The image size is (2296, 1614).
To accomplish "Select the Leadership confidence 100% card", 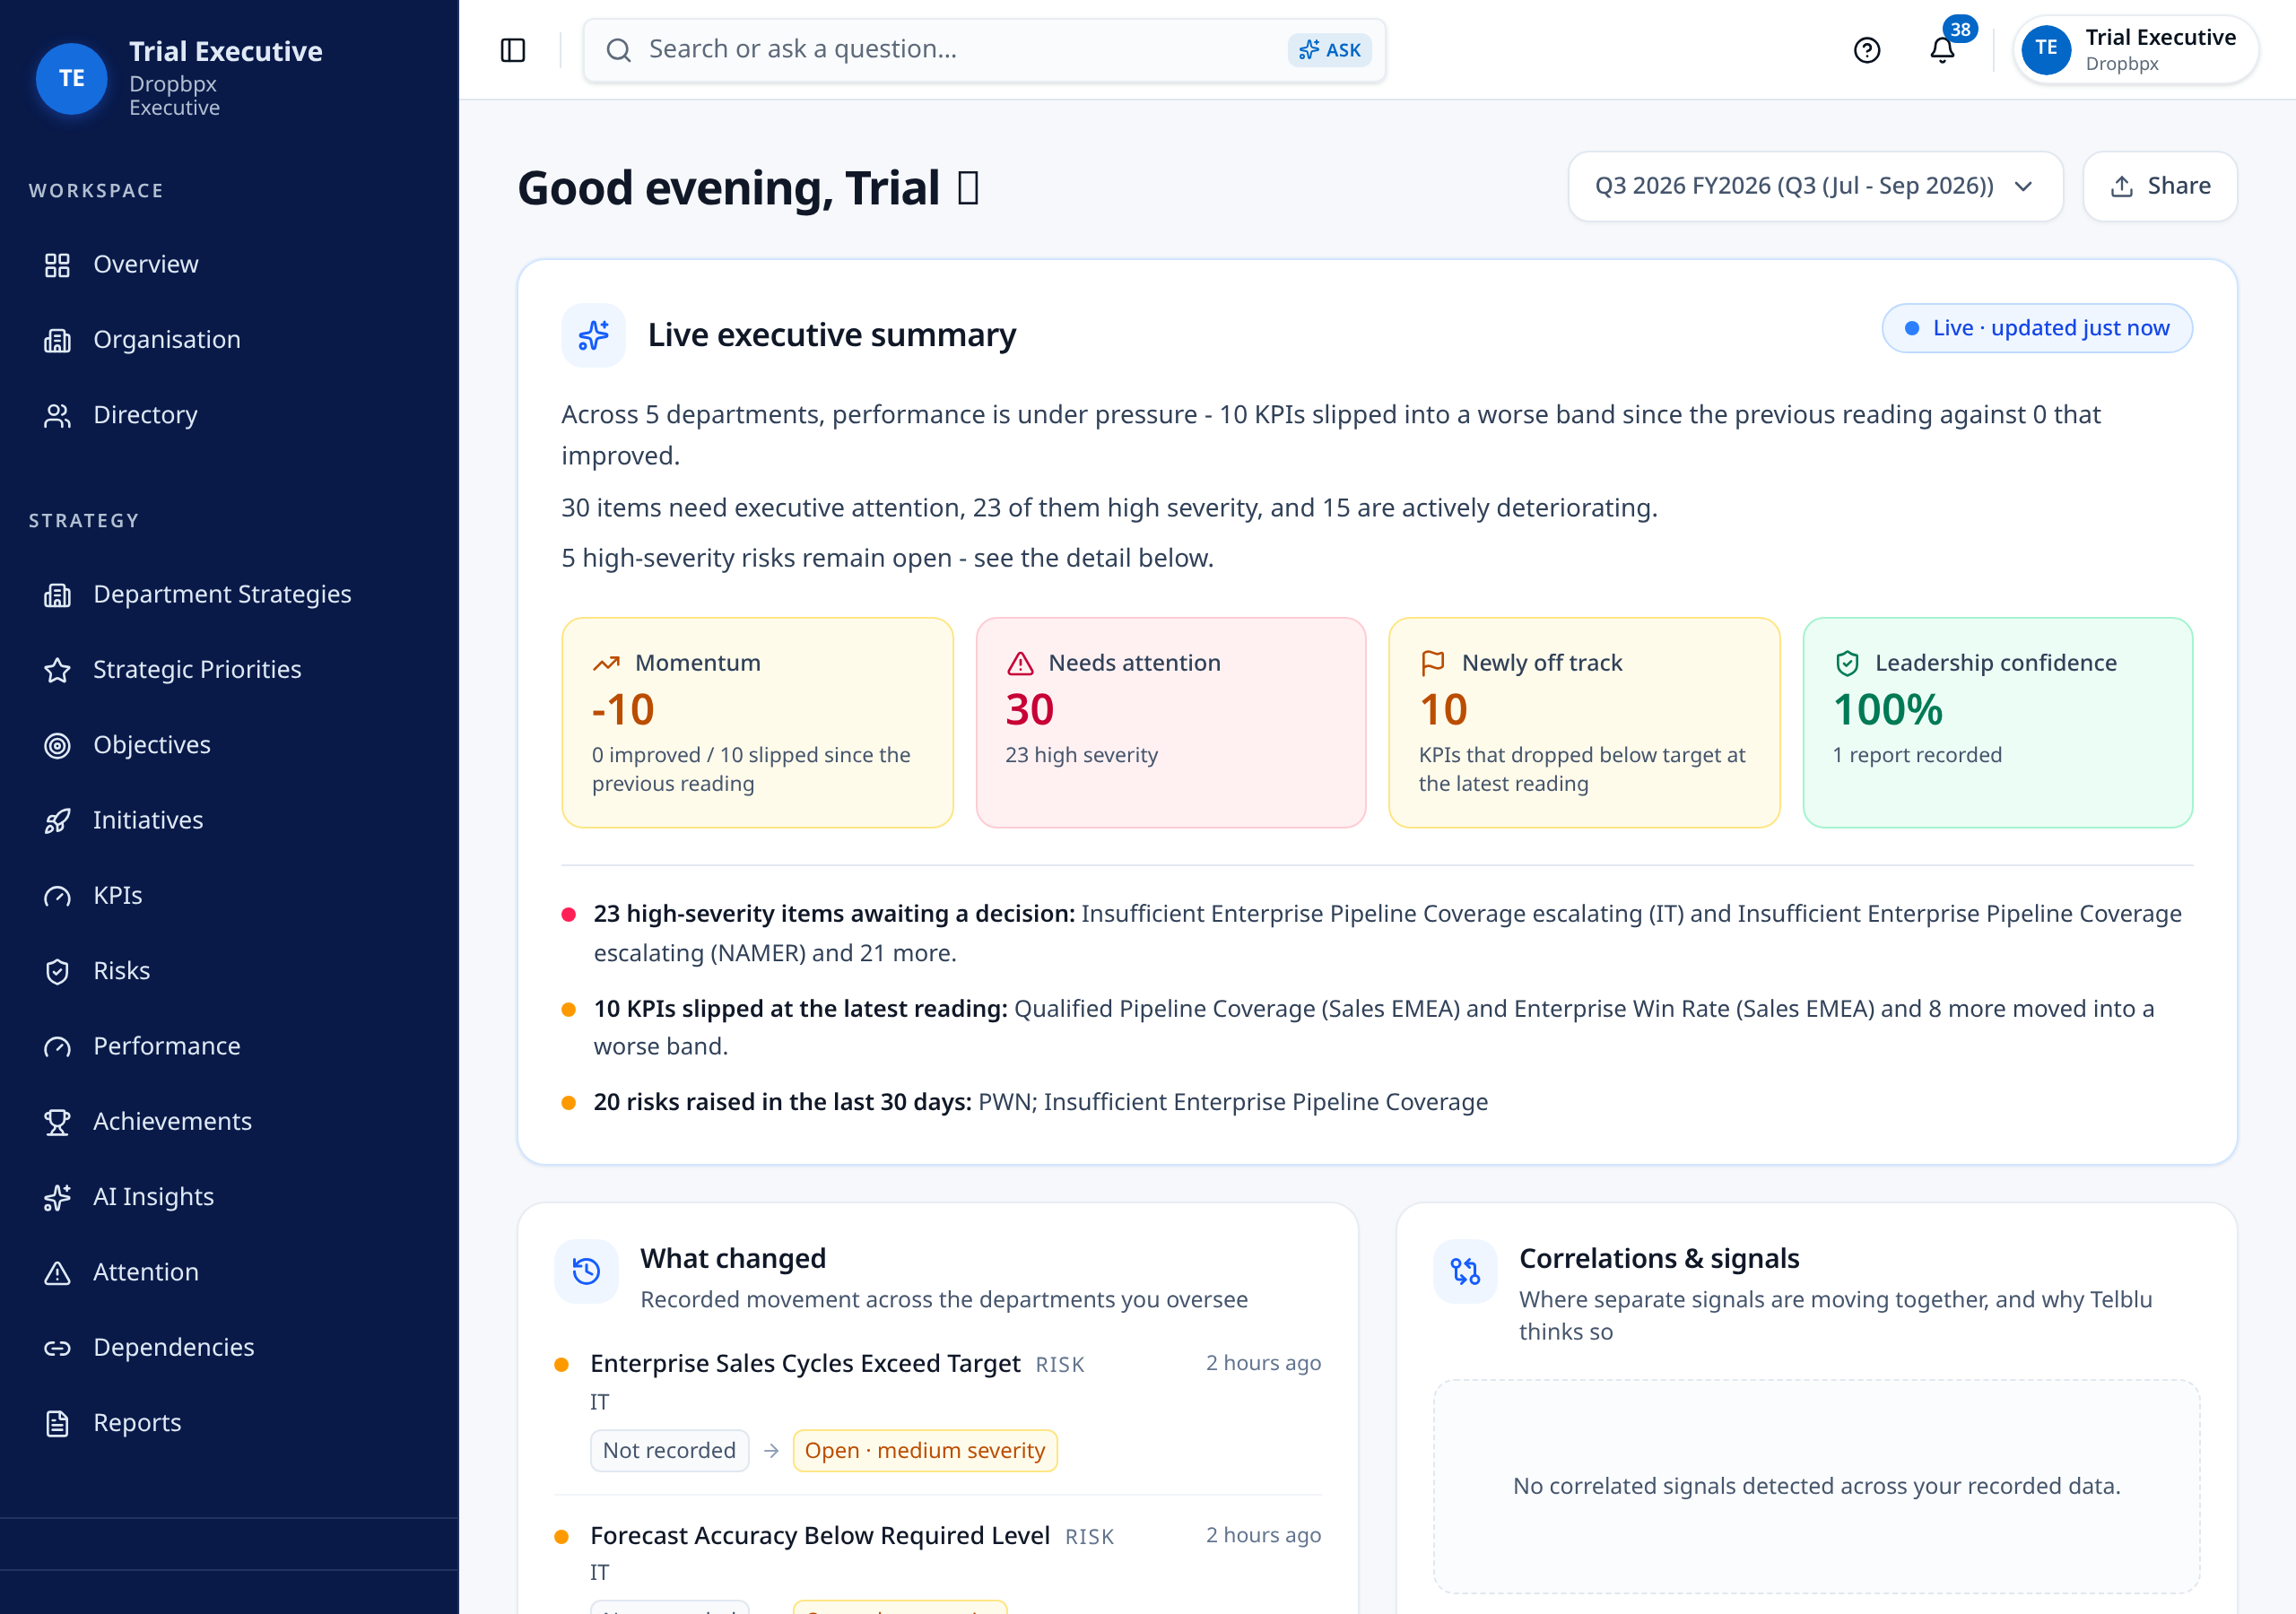I will click(1997, 723).
